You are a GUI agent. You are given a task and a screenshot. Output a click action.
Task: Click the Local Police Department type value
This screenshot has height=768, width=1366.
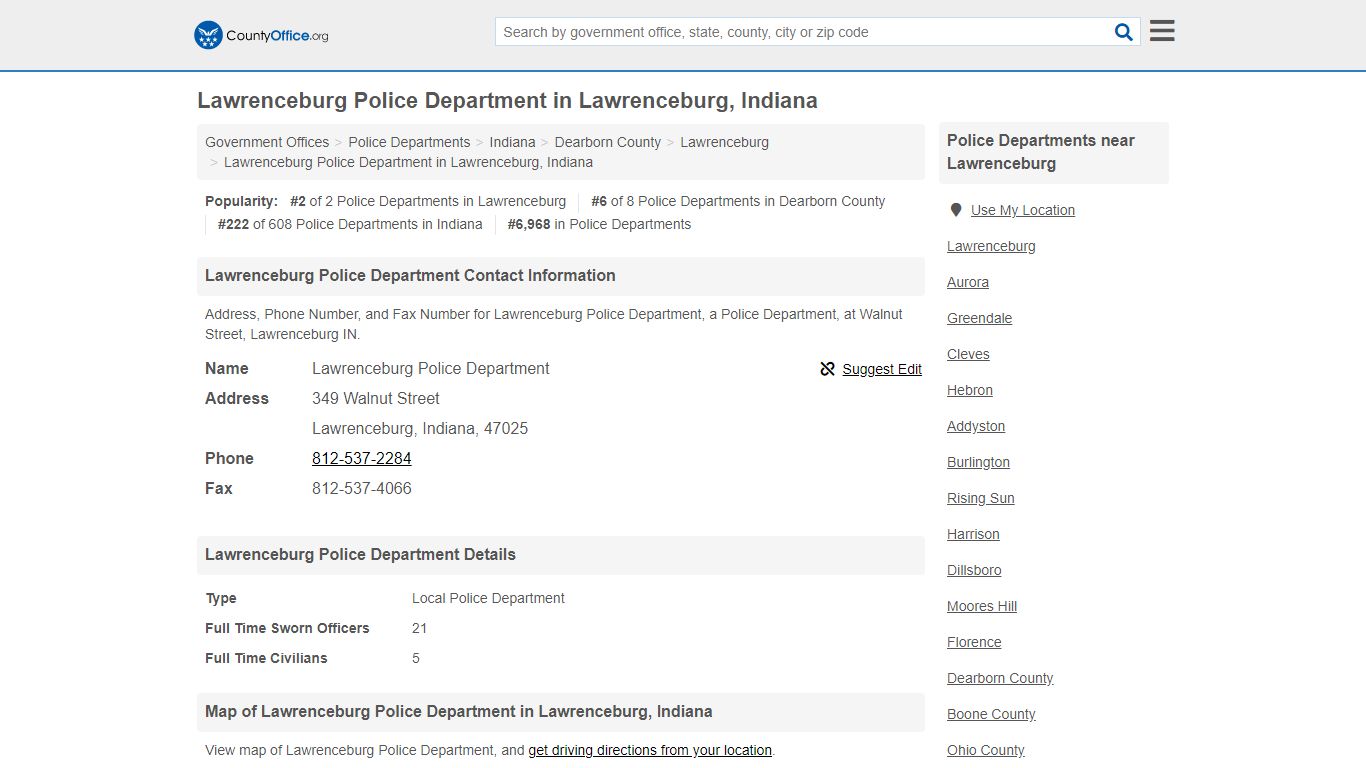[x=488, y=598]
